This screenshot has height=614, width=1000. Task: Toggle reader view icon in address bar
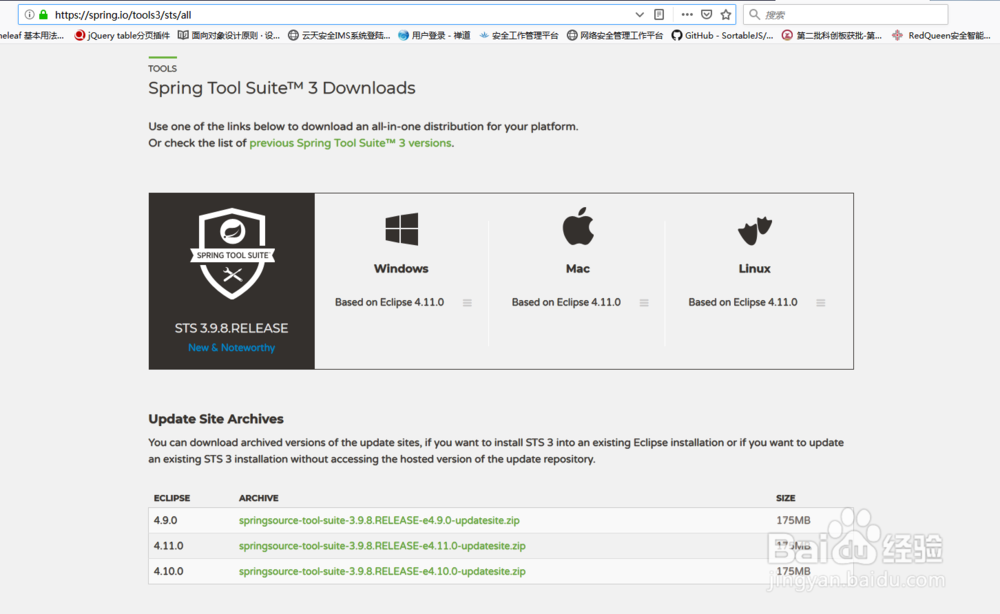coord(659,15)
